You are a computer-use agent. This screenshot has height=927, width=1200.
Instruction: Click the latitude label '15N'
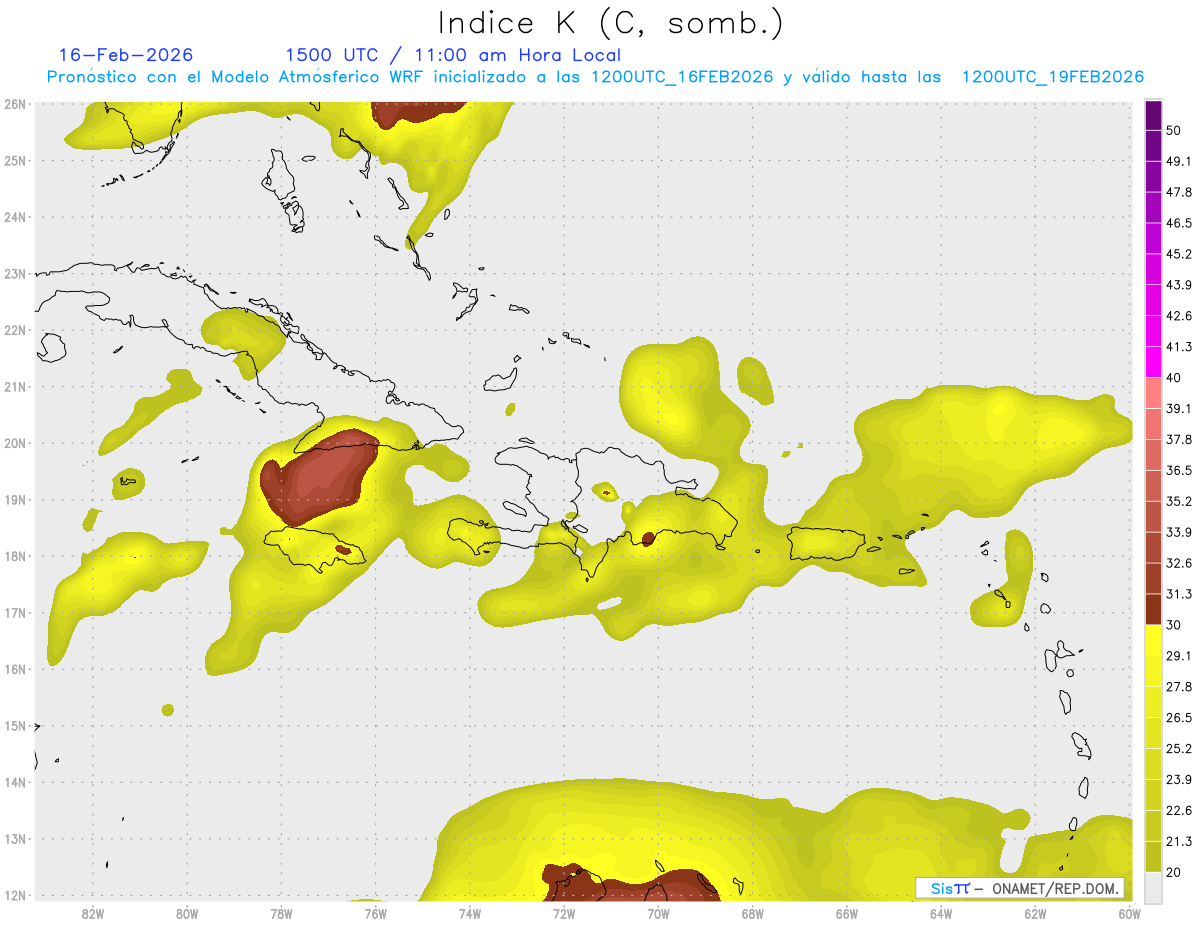pos(15,726)
